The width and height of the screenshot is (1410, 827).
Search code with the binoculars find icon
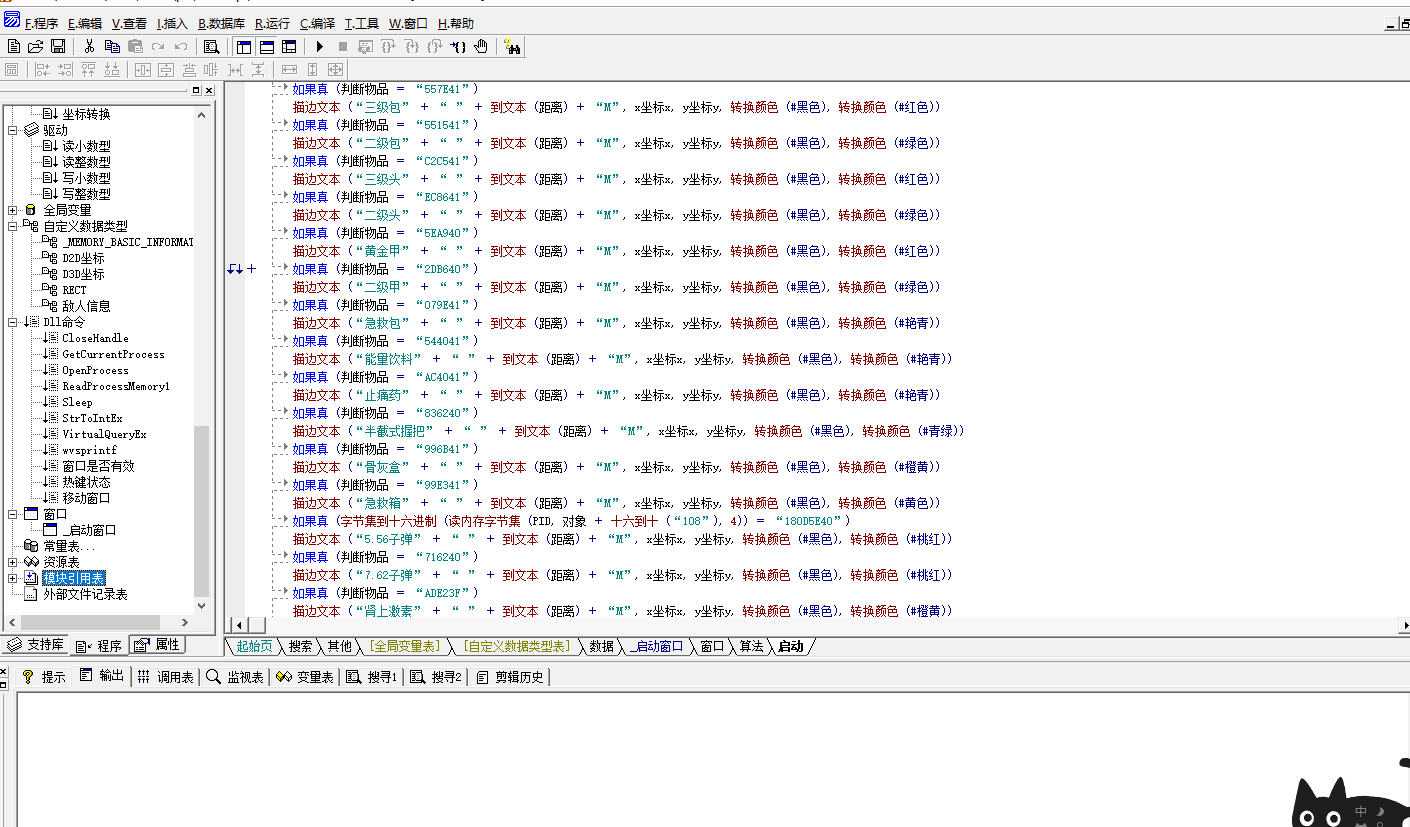pos(513,46)
